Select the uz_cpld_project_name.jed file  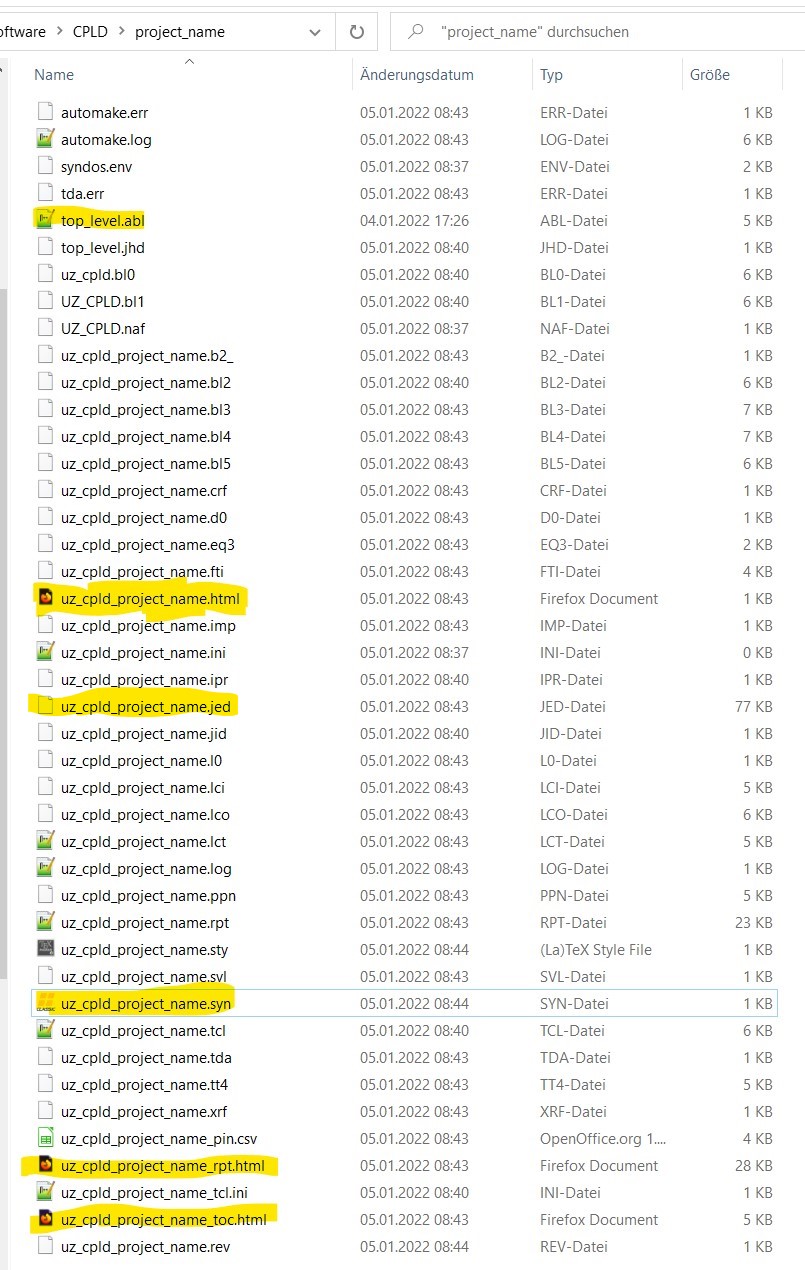[146, 707]
